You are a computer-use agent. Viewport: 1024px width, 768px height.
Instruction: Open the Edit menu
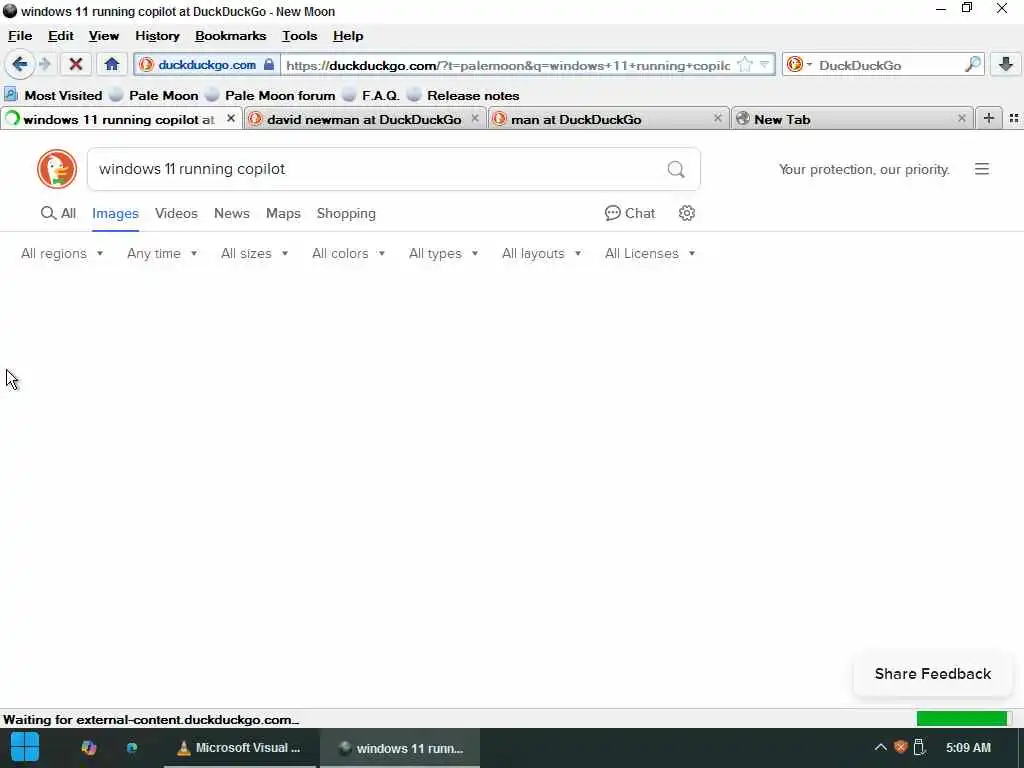coord(61,36)
